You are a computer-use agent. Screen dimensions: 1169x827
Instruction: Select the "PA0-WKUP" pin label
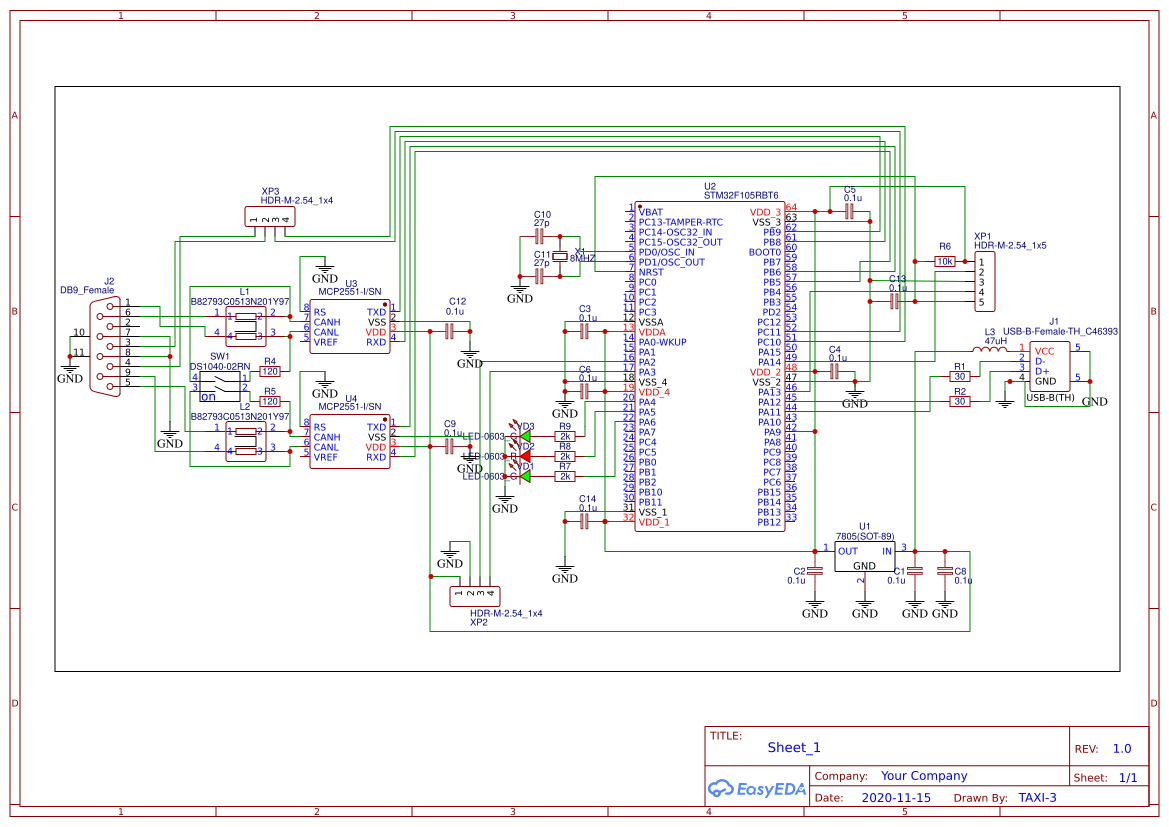coord(663,342)
